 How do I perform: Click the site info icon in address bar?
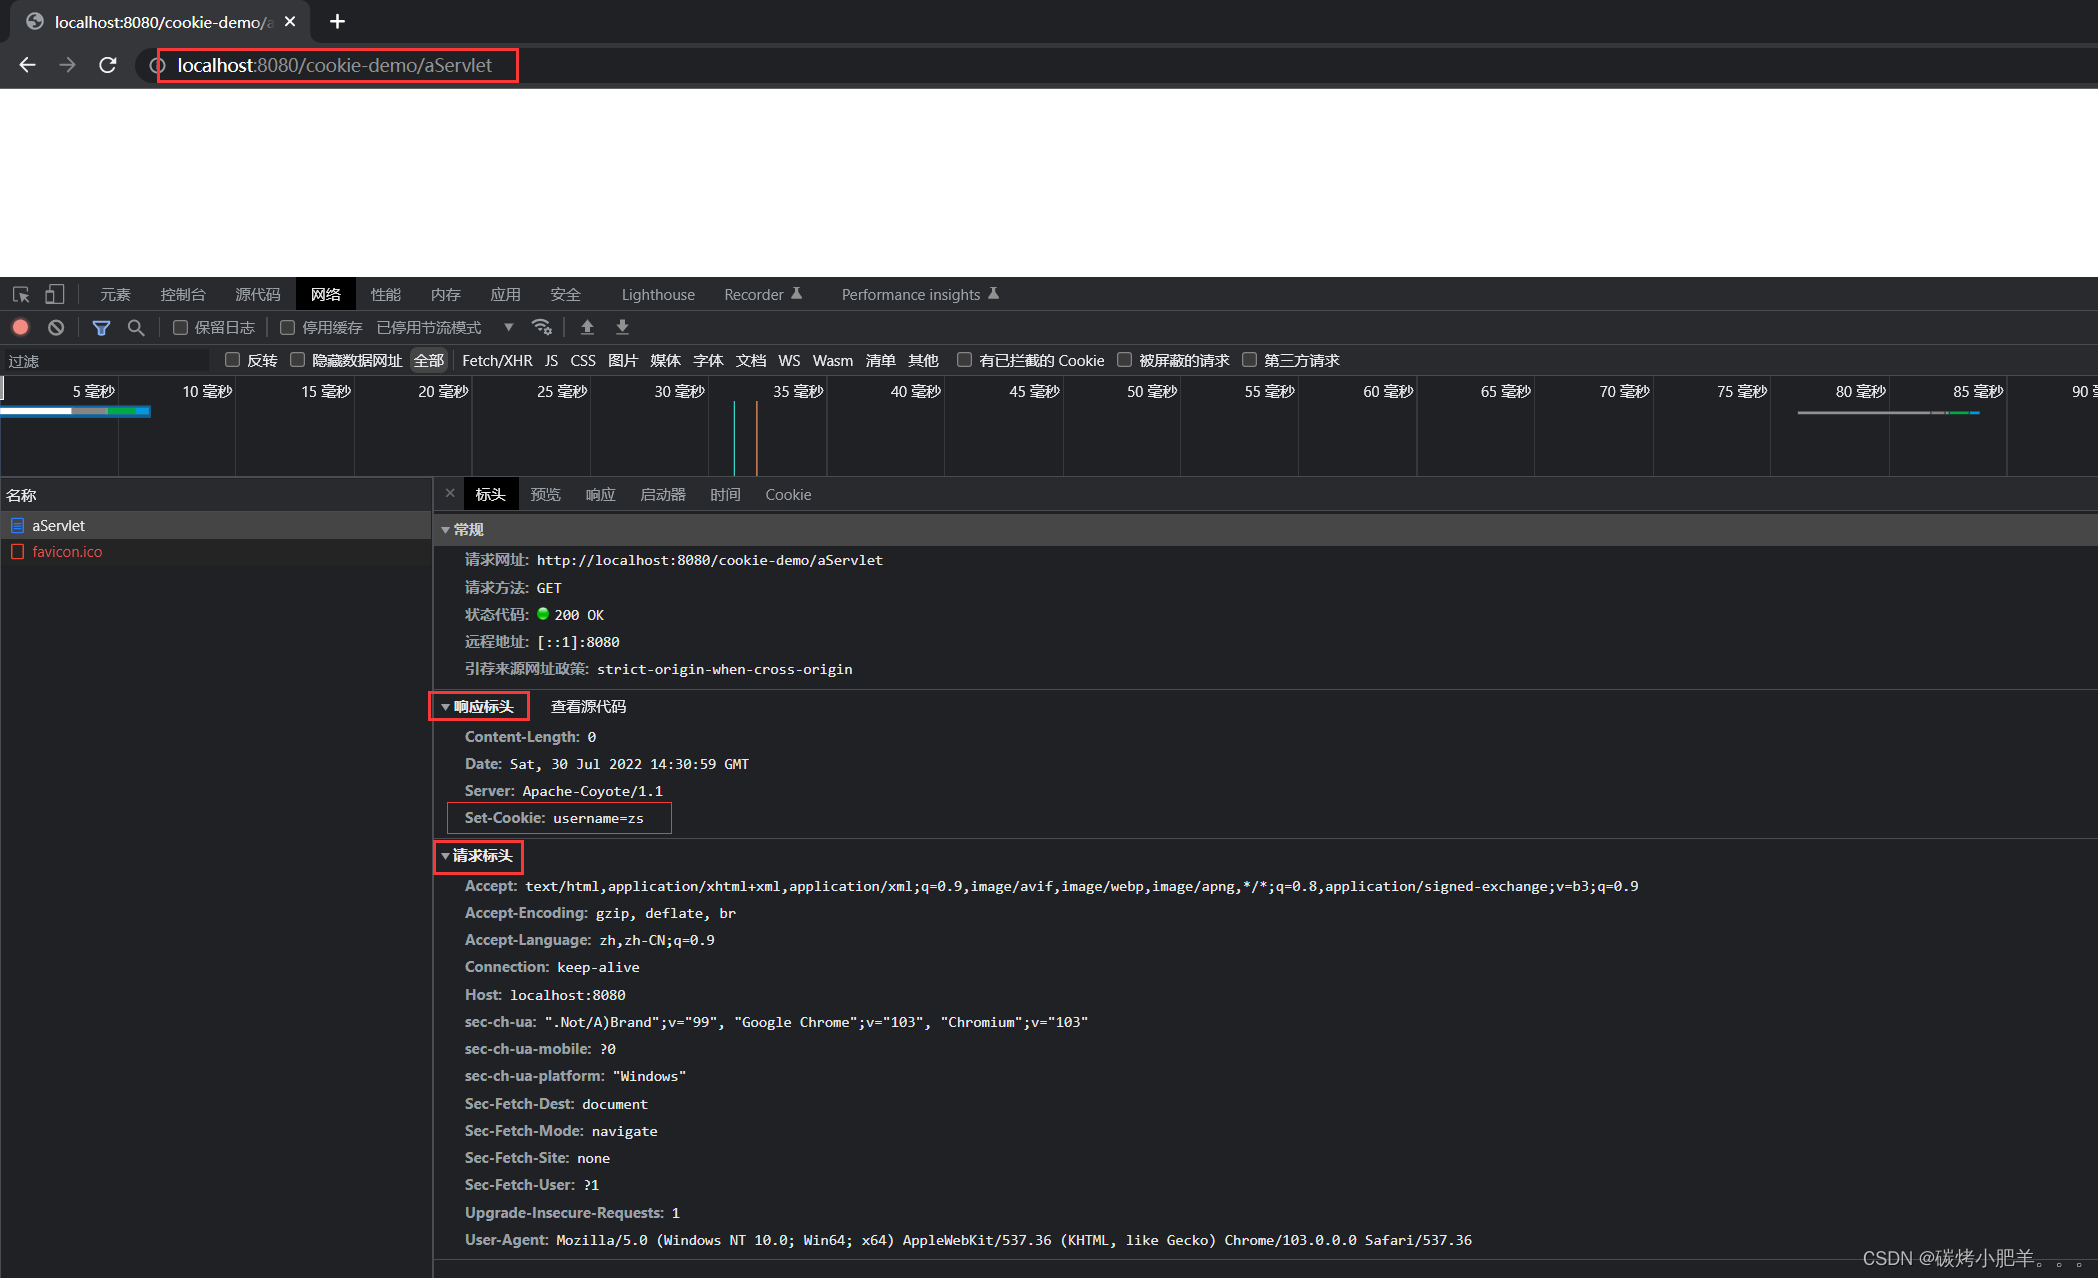click(157, 66)
